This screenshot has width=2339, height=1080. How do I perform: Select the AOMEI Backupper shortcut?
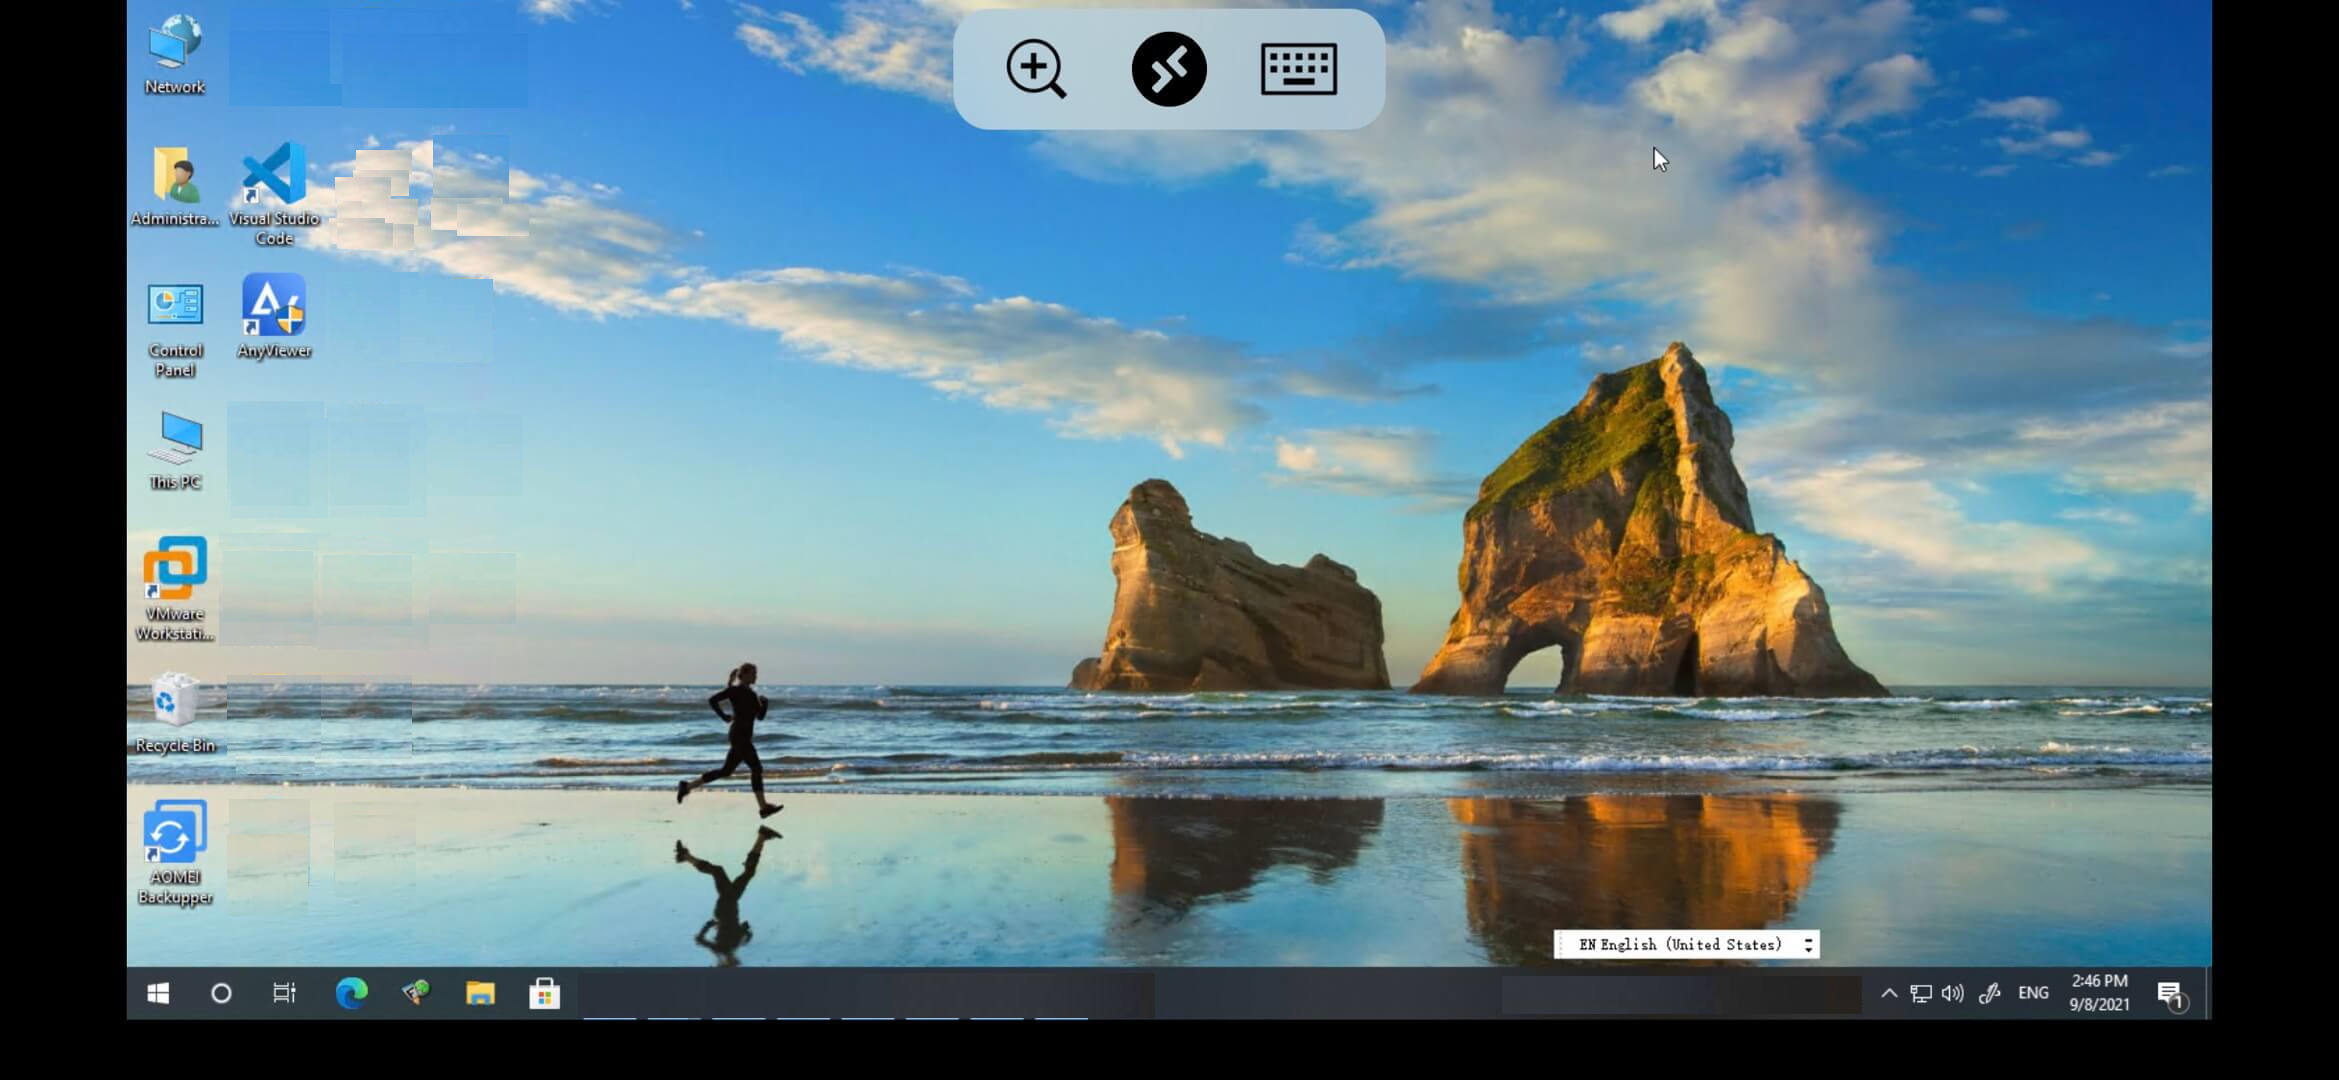pyautogui.click(x=175, y=853)
